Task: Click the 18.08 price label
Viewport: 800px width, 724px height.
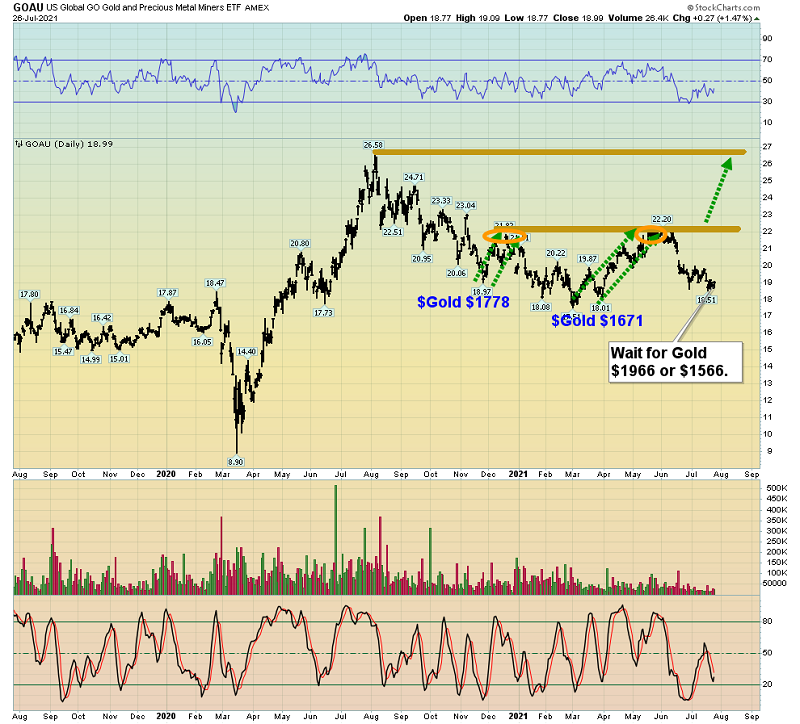Action: (x=541, y=307)
